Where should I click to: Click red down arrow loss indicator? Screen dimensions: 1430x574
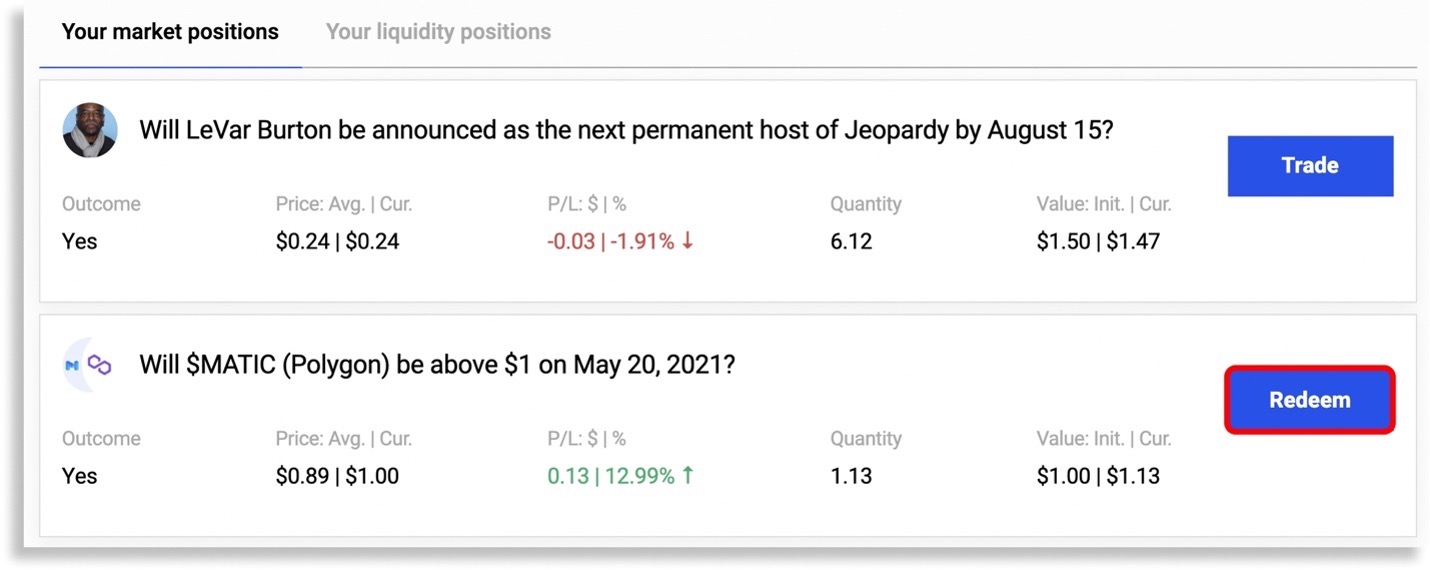point(688,241)
